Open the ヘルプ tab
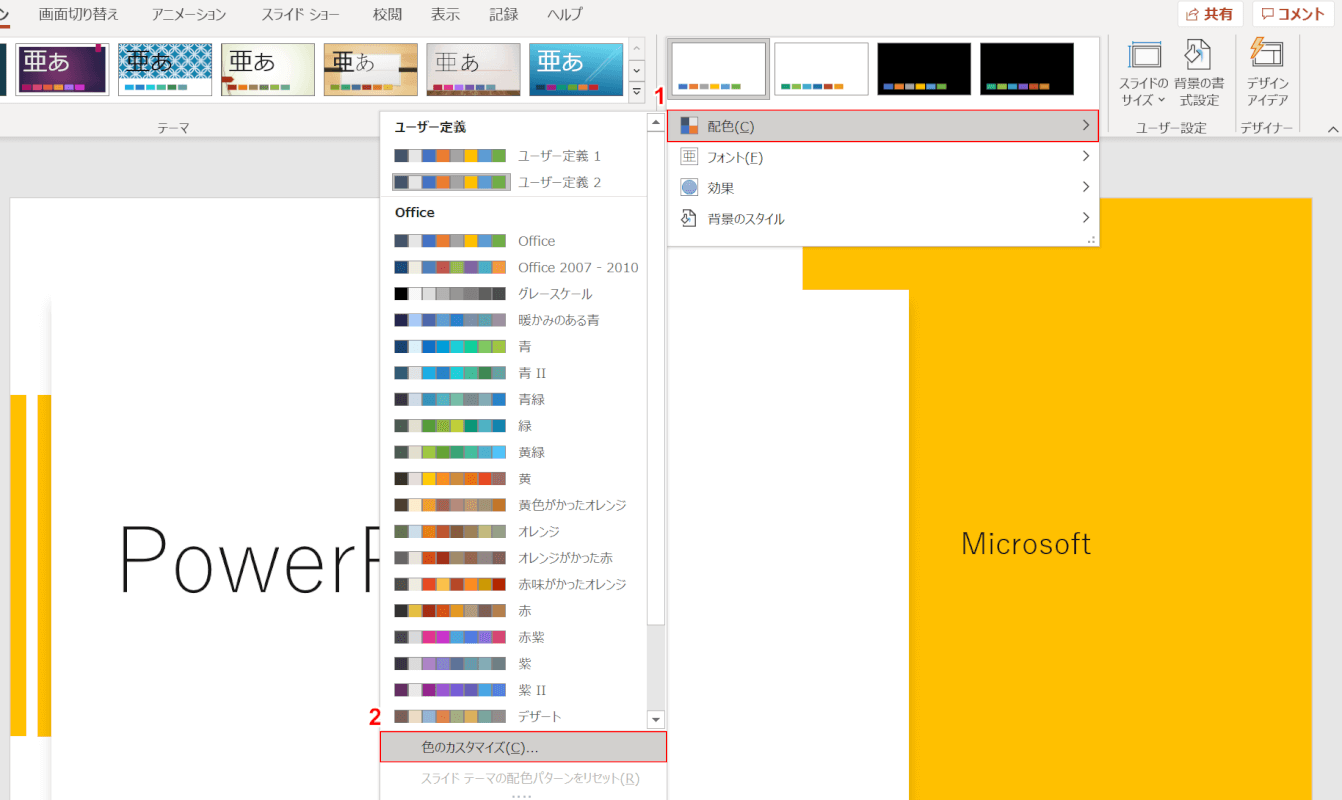This screenshot has width=1342, height=800. [565, 15]
